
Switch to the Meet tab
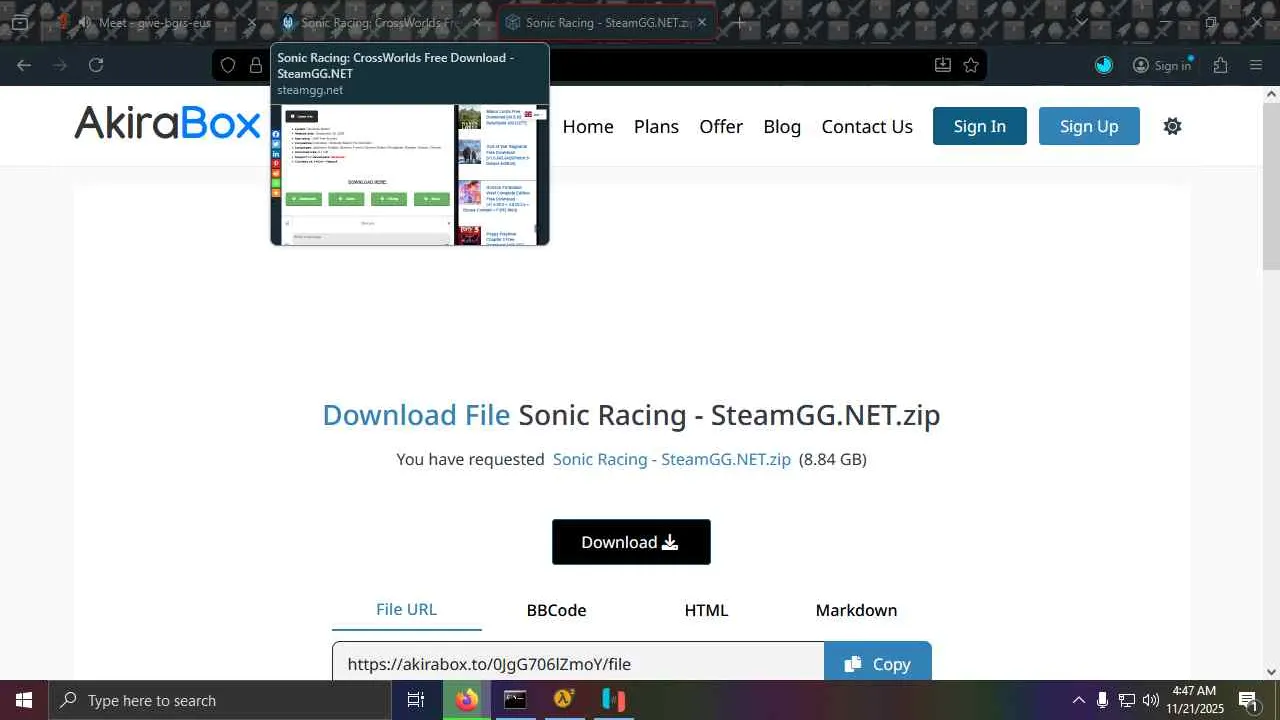[x=155, y=22]
